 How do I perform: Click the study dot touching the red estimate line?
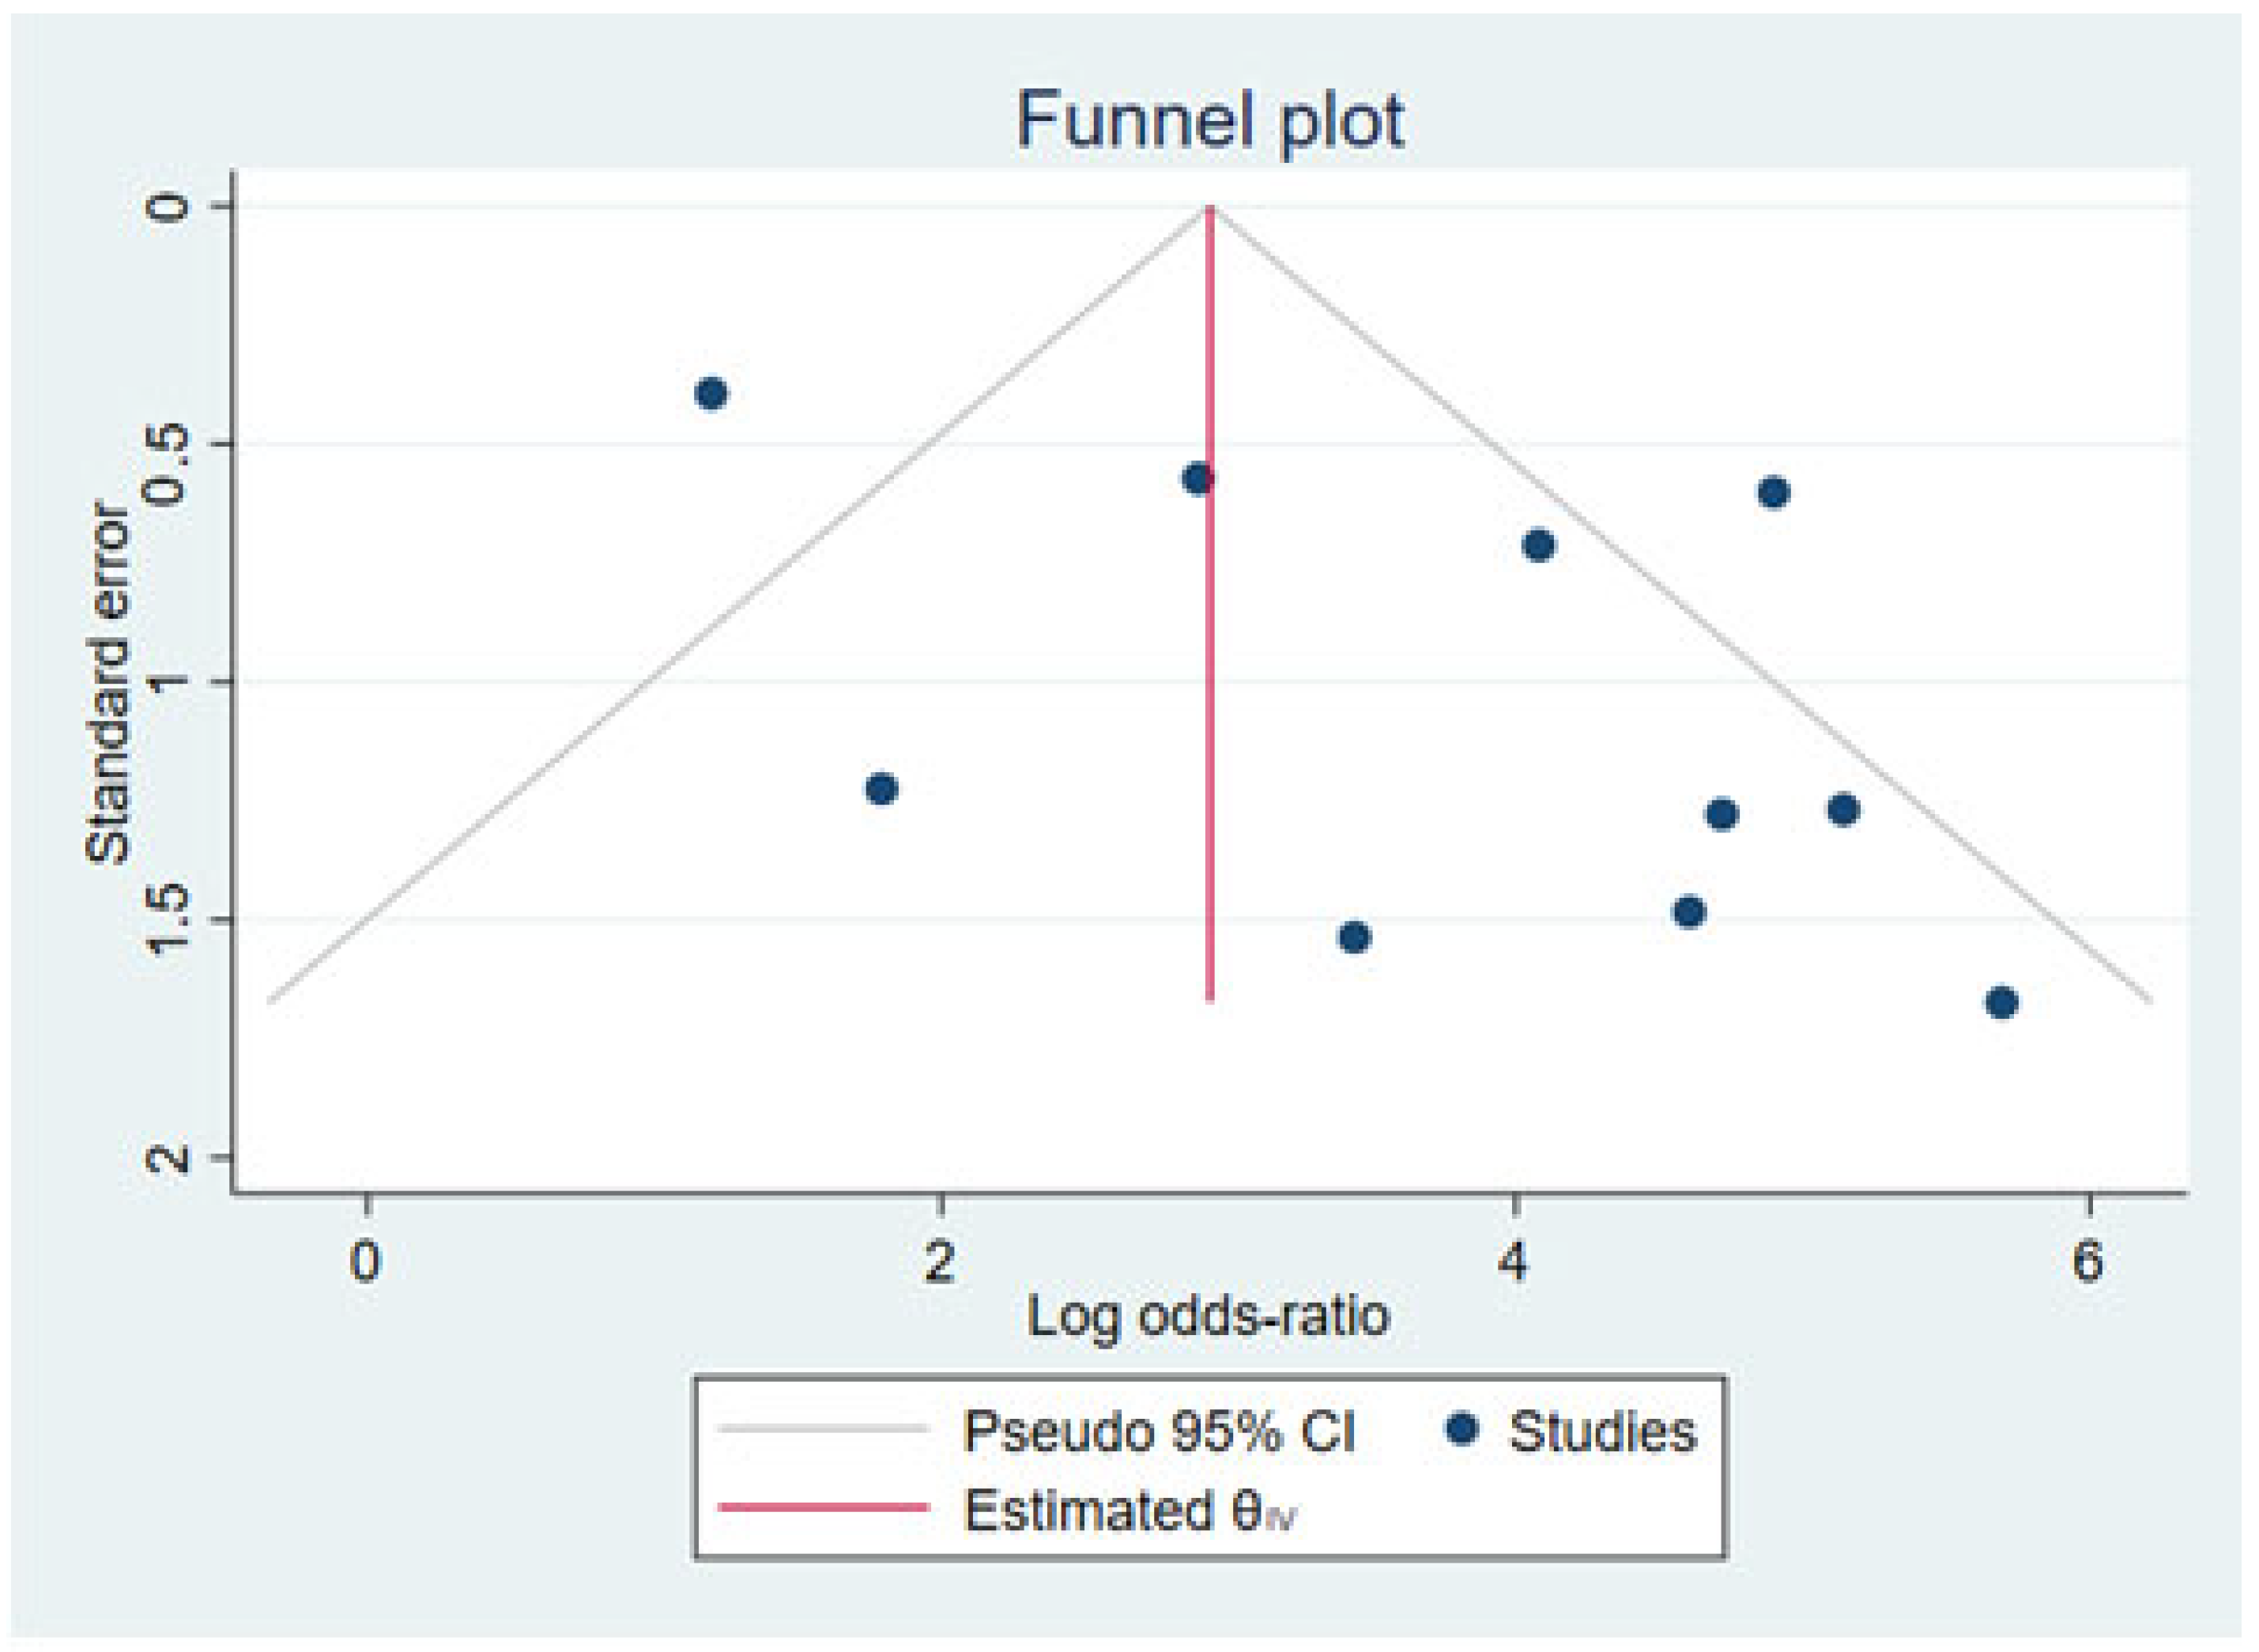point(1197,479)
